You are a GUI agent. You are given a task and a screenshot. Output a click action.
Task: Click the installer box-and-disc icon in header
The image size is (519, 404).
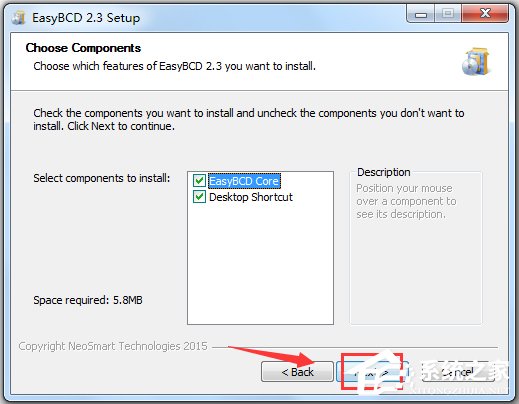pos(476,62)
